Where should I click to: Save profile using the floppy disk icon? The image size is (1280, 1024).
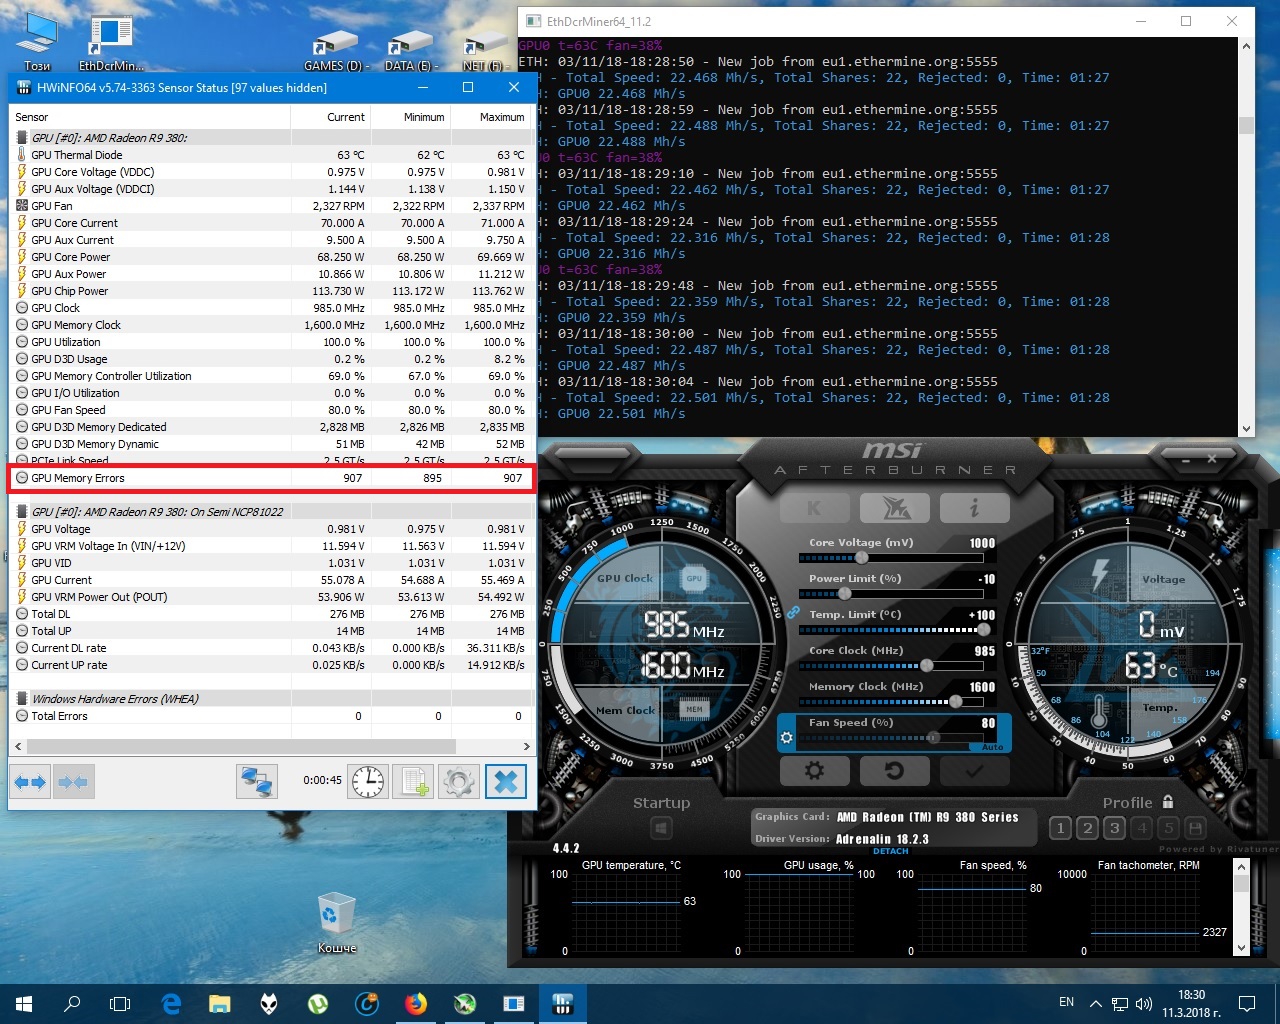point(1195,828)
